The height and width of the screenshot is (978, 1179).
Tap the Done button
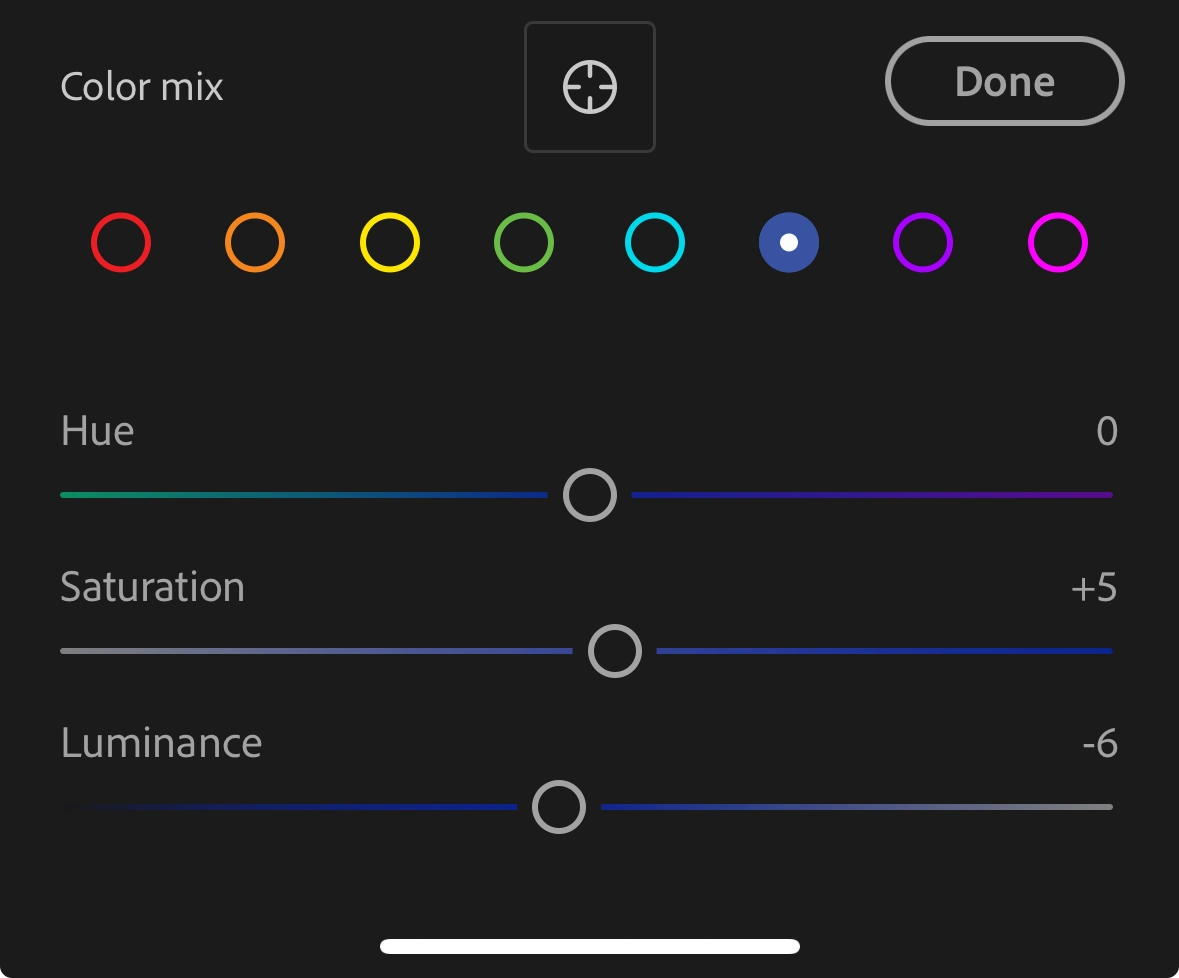(x=1005, y=81)
